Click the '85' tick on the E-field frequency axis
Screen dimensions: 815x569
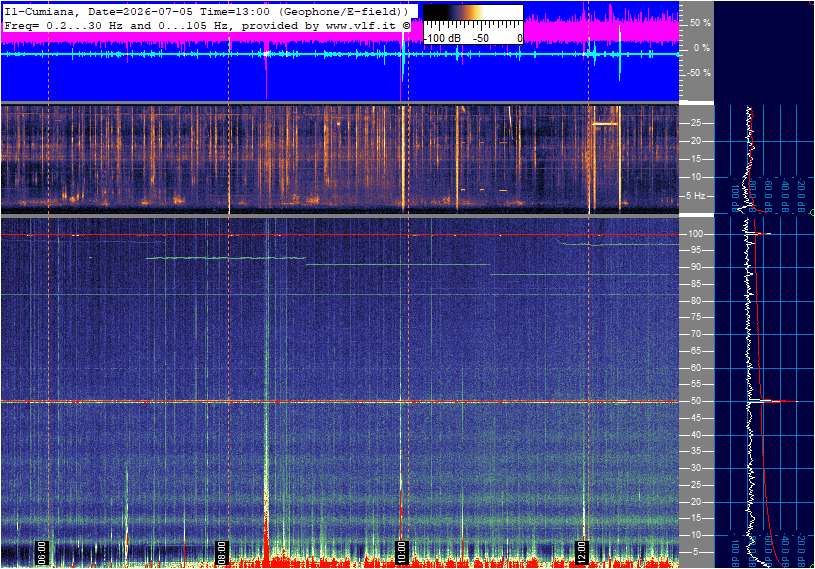pos(695,284)
